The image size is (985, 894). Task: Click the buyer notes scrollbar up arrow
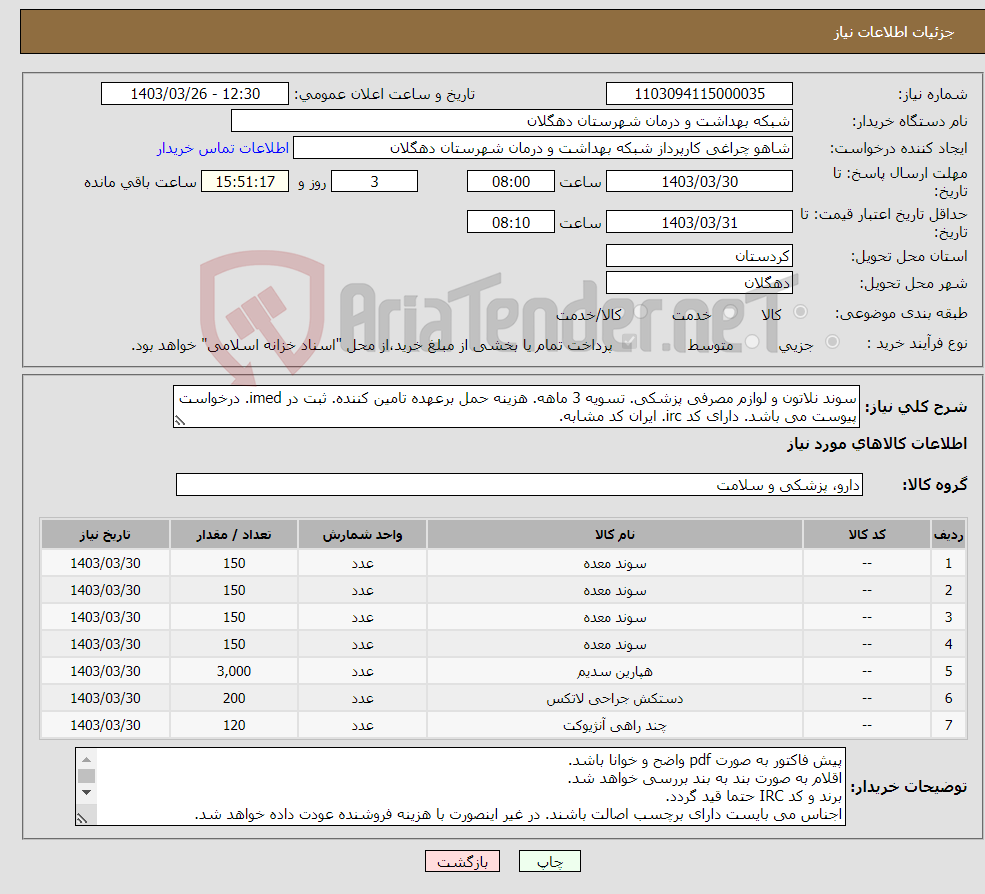click(x=87, y=760)
